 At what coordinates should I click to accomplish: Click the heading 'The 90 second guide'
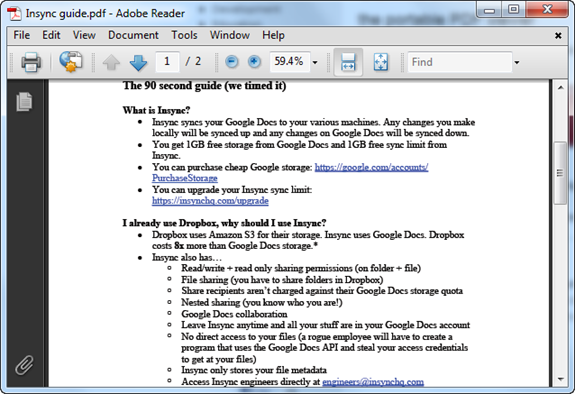click(204, 86)
